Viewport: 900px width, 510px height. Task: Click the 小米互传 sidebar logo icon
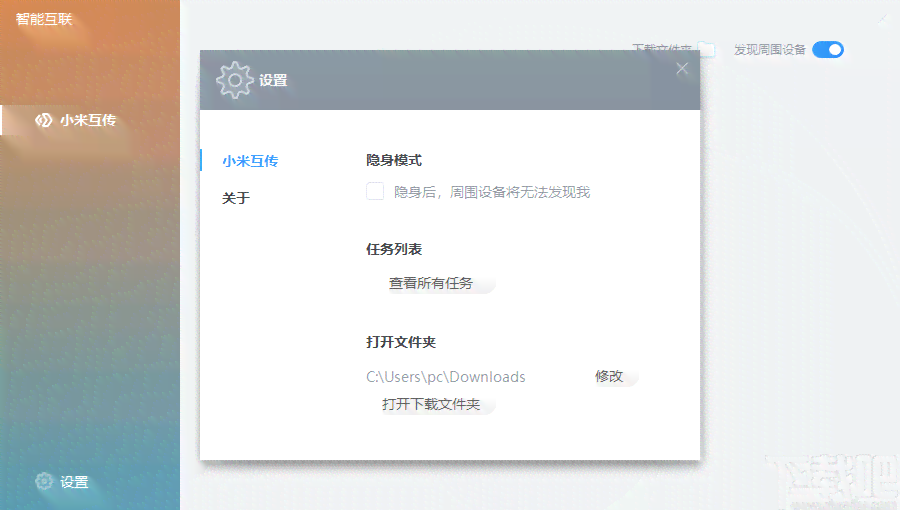pyautogui.click(x=44, y=120)
